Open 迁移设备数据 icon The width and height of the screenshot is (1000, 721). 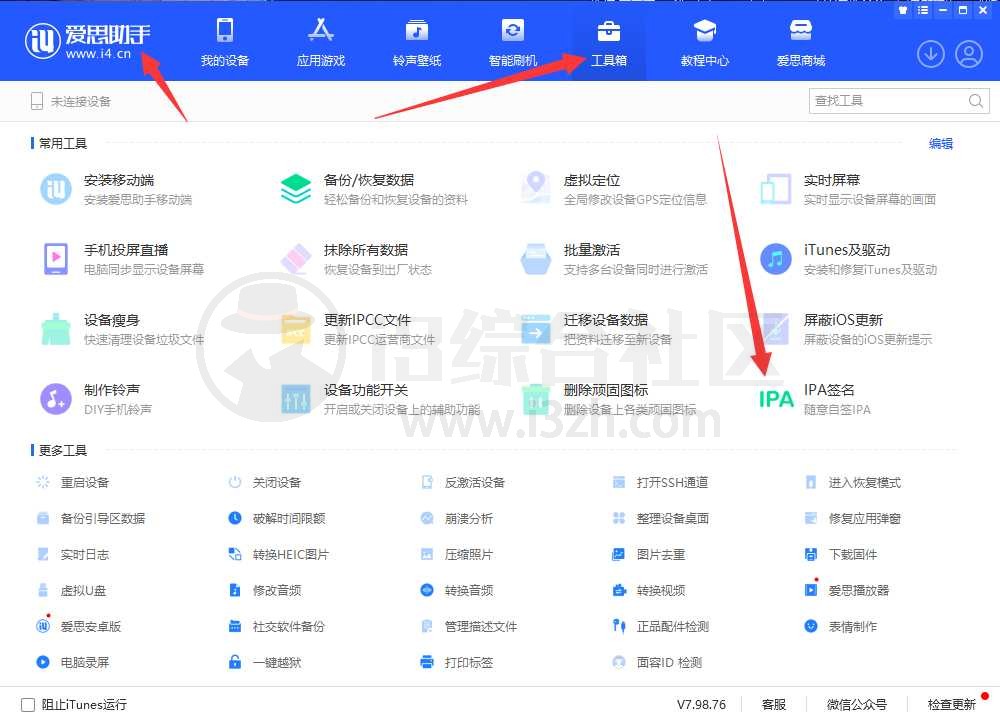[536, 329]
